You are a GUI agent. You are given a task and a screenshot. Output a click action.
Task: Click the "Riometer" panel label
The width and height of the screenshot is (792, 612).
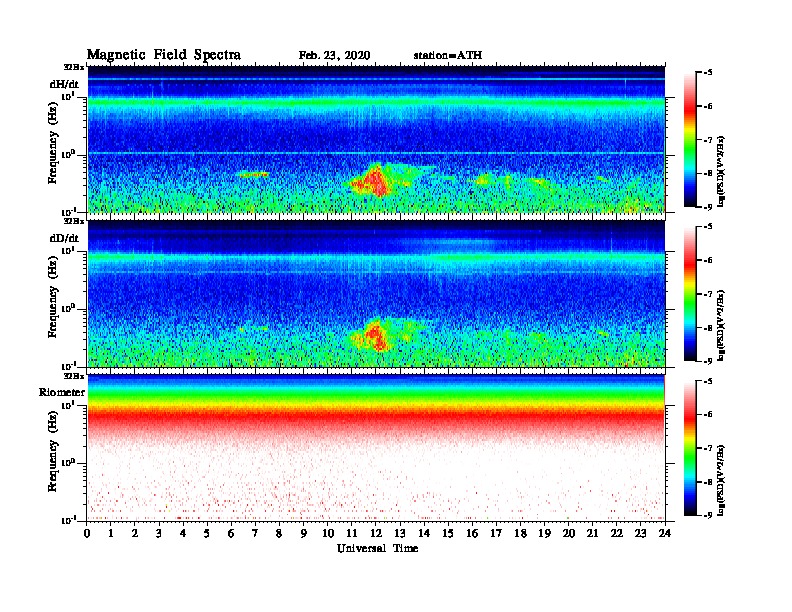pos(62,392)
